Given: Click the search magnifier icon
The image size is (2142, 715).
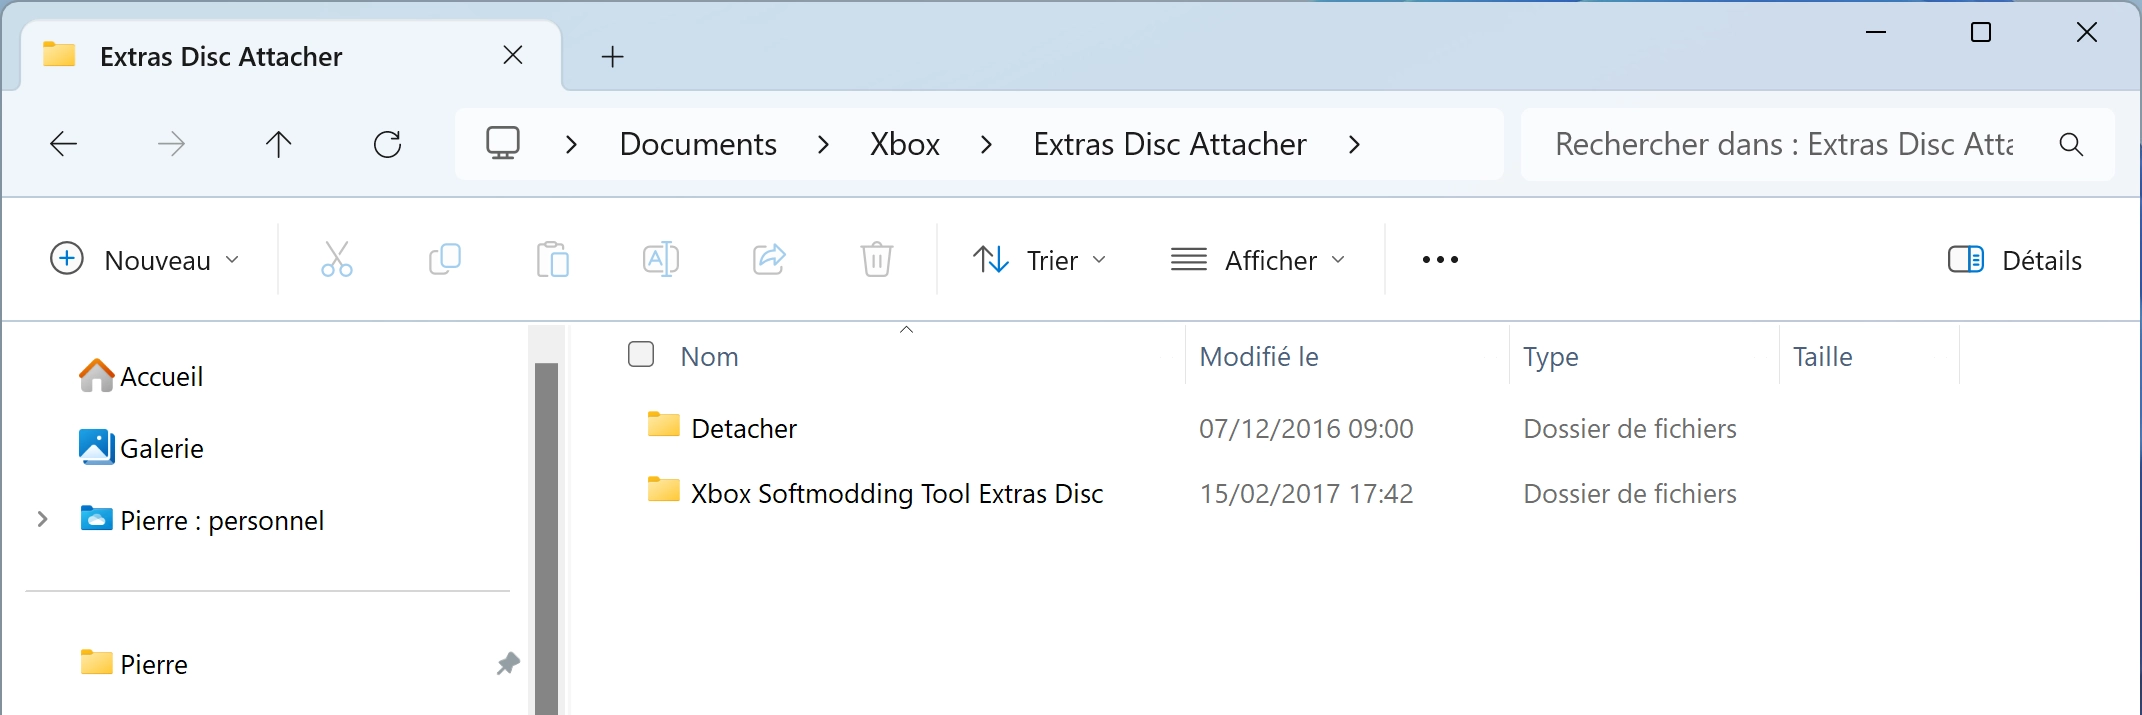Looking at the screenshot, I should click(x=2071, y=144).
